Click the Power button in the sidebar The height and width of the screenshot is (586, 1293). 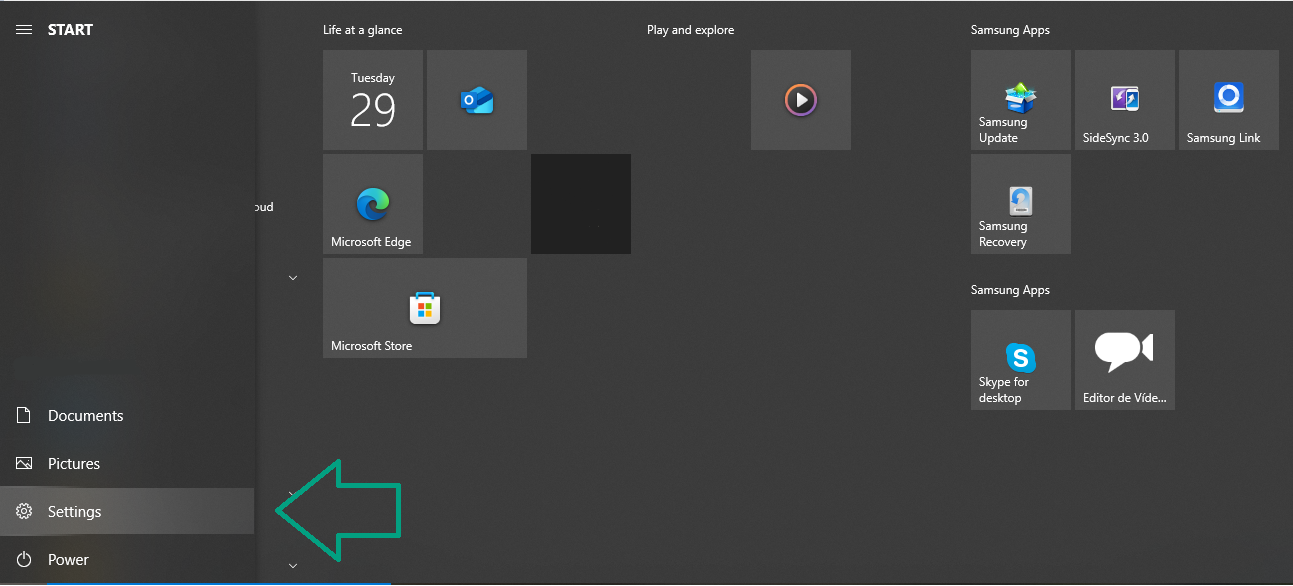coord(68,560)
